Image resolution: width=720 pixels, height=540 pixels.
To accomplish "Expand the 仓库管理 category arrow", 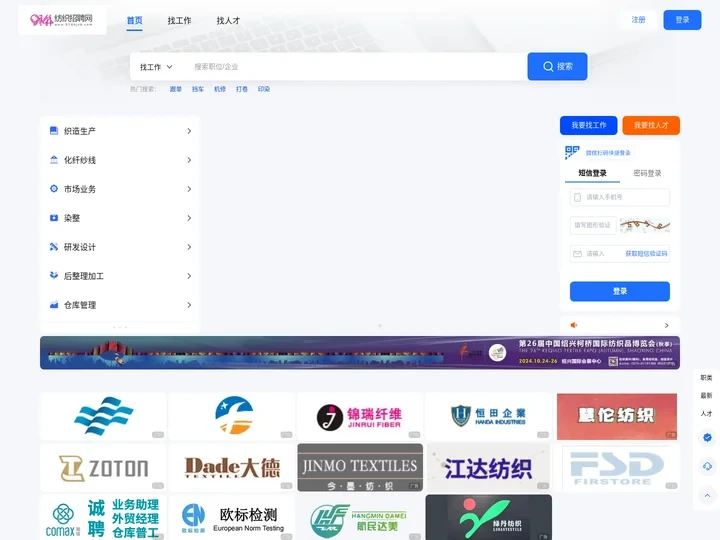I will 189,304.
